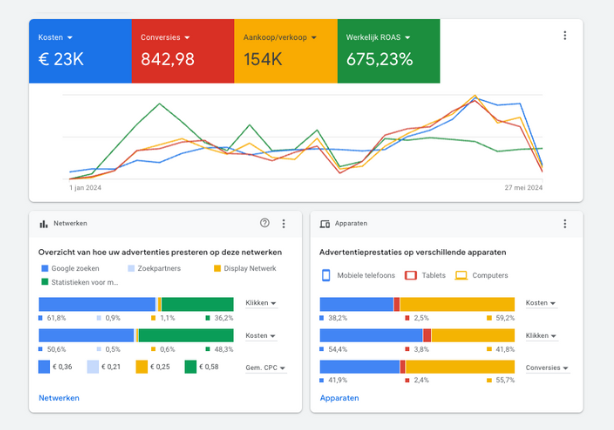The height and width of the screenshot is (430, 614).
Task: Click the Mobiele telefoons phone icon
Action: [326, 275]
